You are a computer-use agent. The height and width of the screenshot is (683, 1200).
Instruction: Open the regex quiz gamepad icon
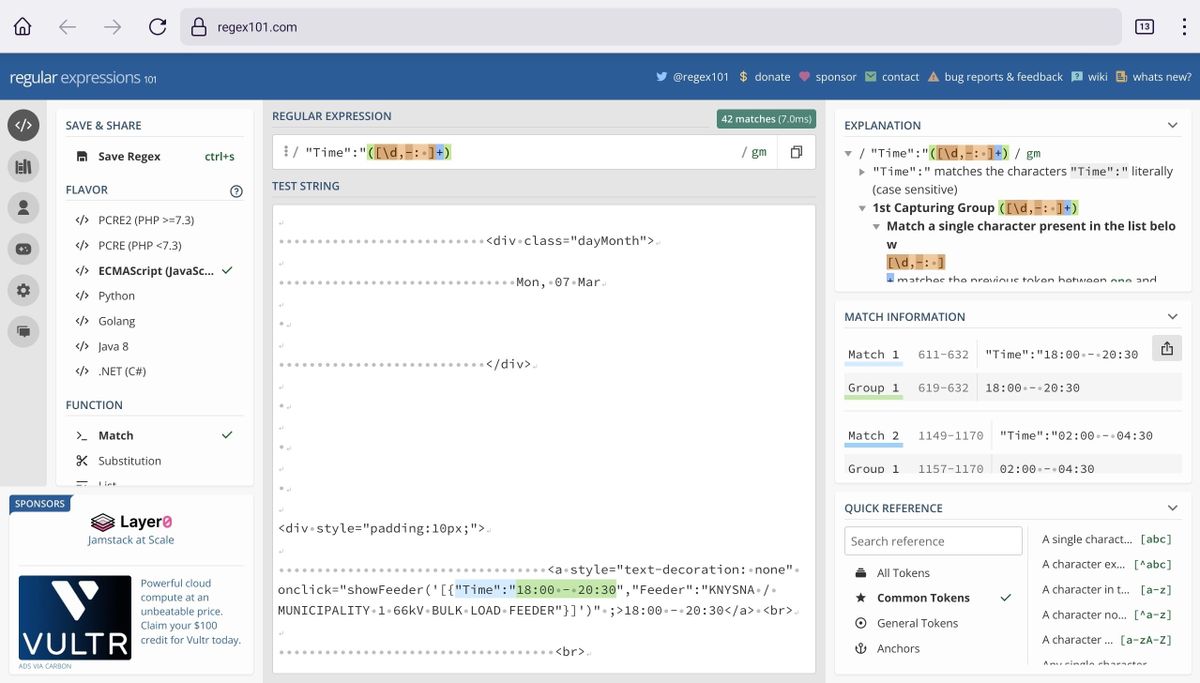tap(23, 248)
